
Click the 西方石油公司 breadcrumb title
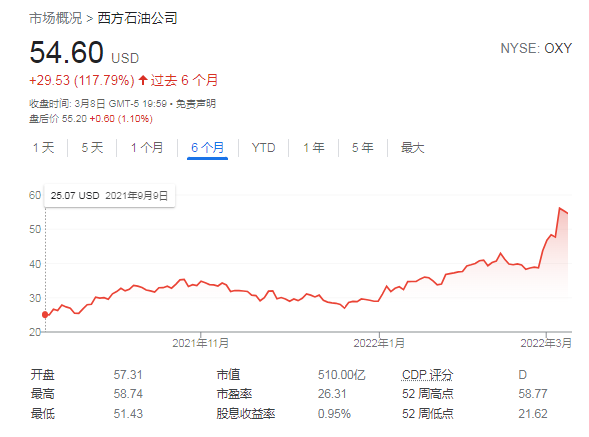(137, 18)
